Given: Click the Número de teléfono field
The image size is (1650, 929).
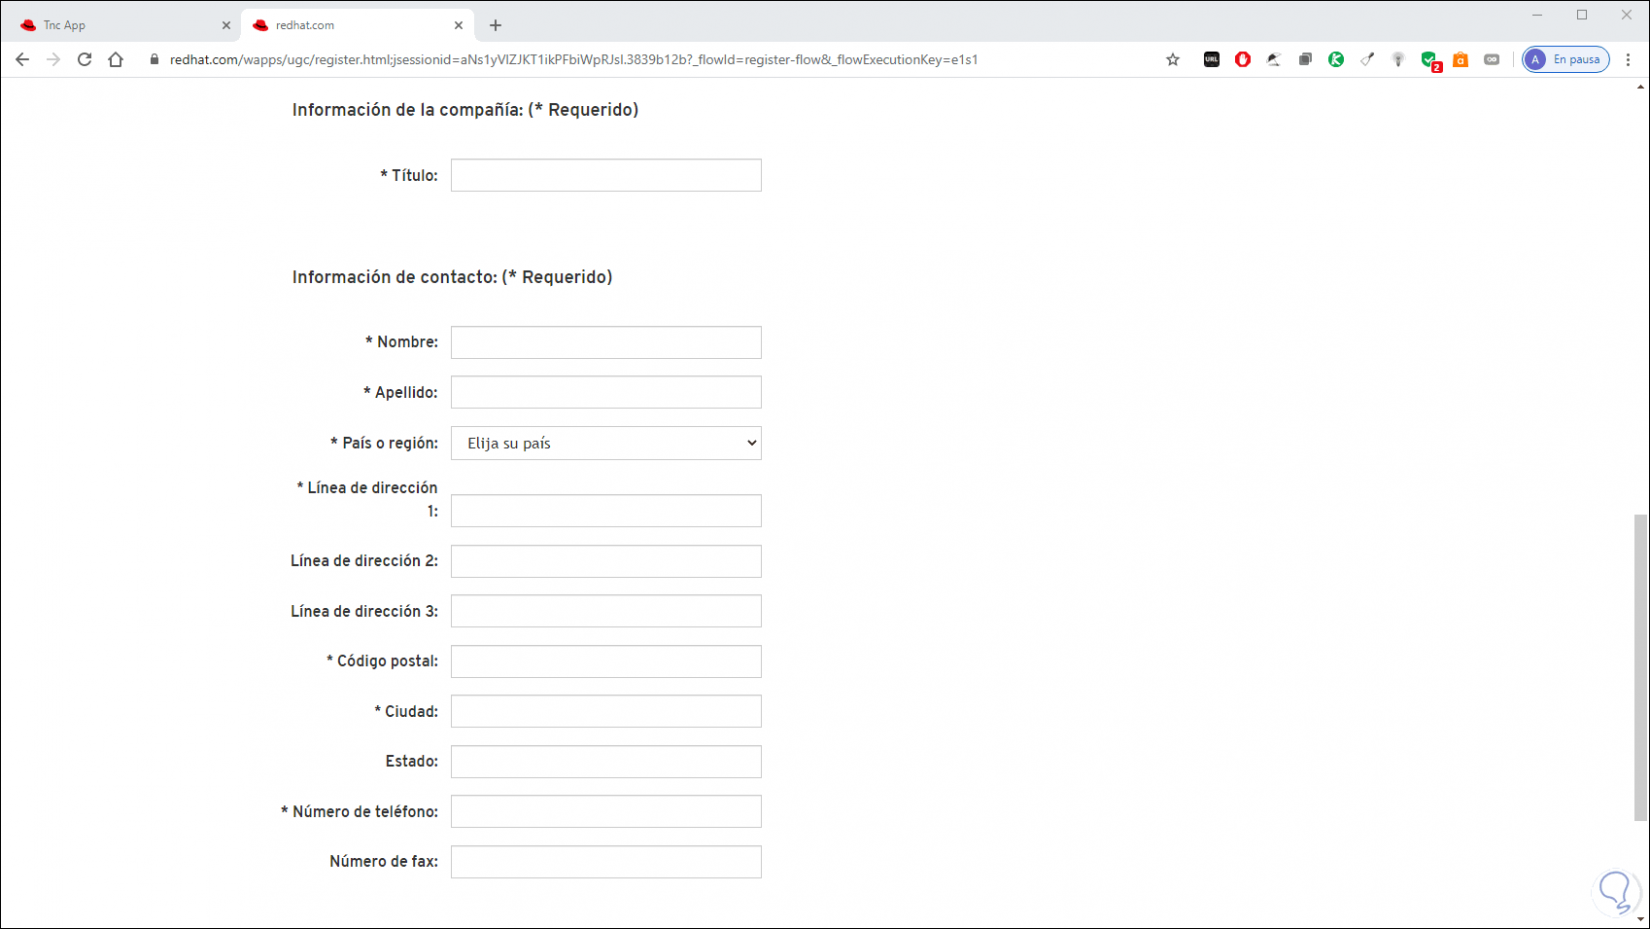Looking at the screenshot, I should pyautogui.click(x=606, y=811).
